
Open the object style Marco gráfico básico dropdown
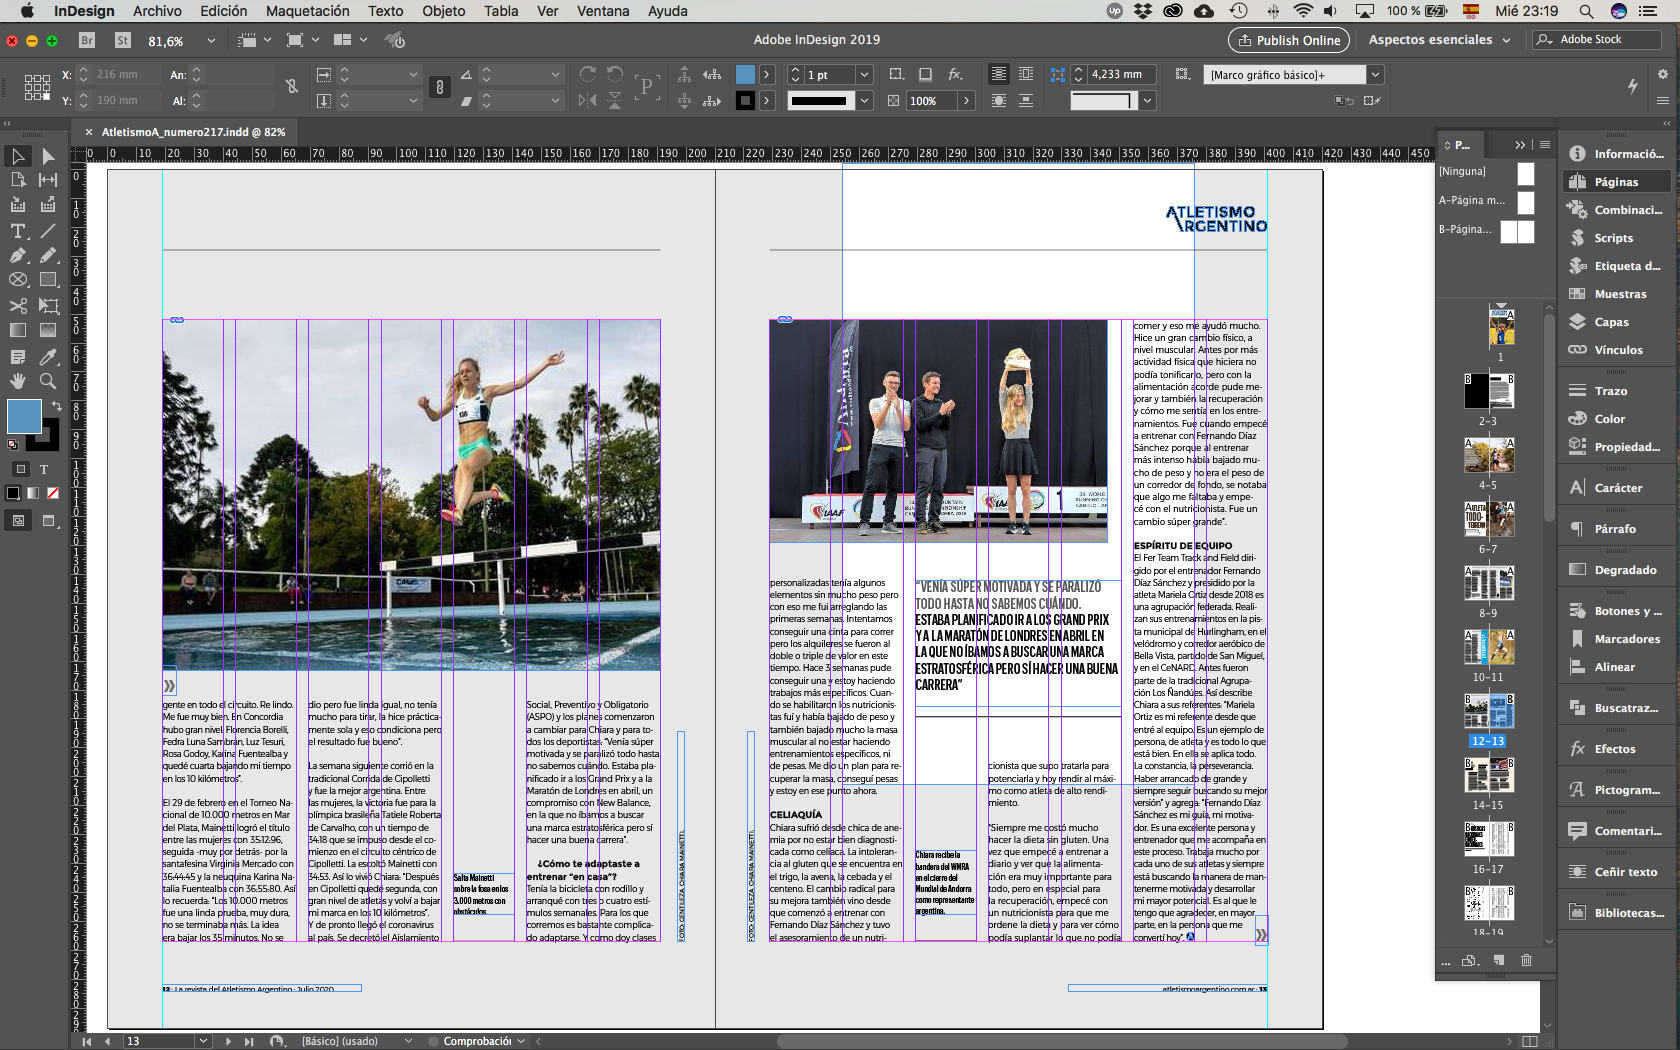(x=1376, y=75)
